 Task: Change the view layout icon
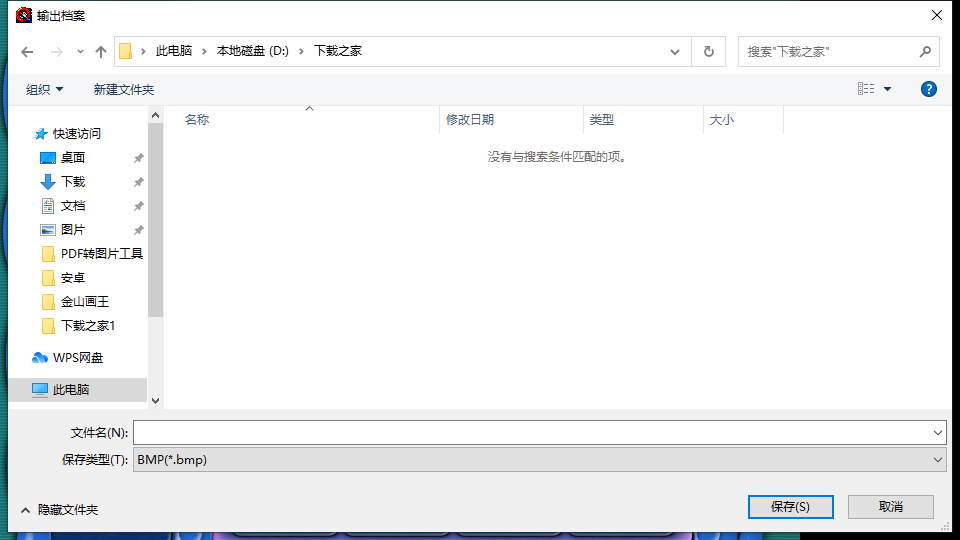[x=866, y=89]
